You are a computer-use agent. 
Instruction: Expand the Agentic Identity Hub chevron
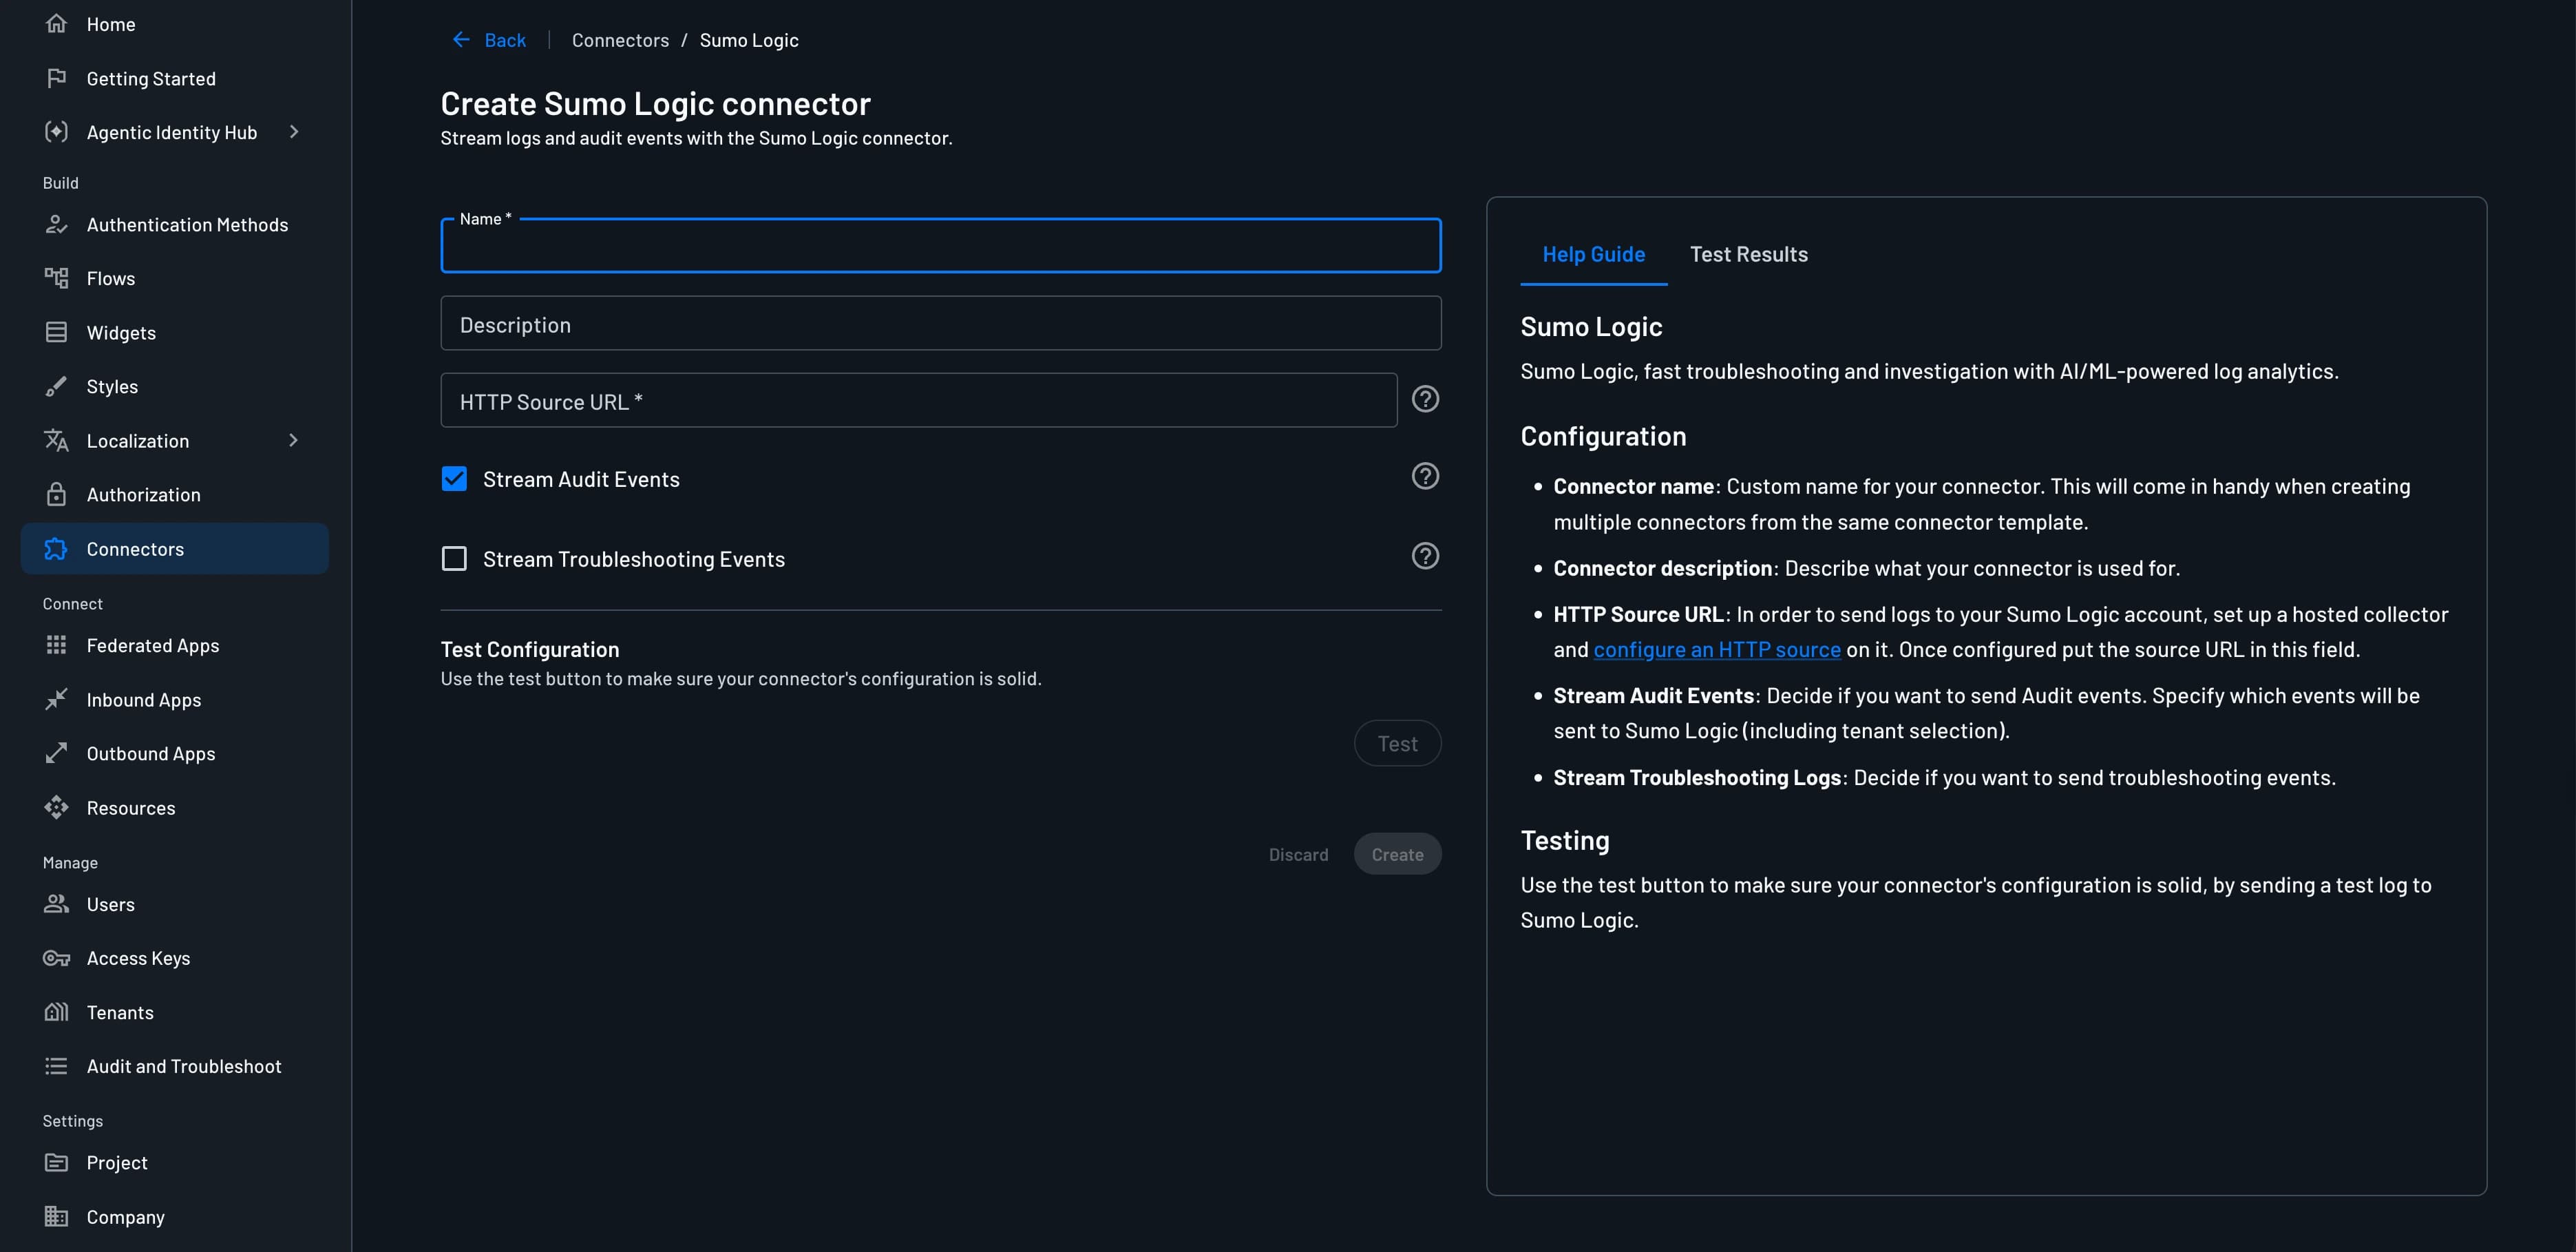[294, 132]
